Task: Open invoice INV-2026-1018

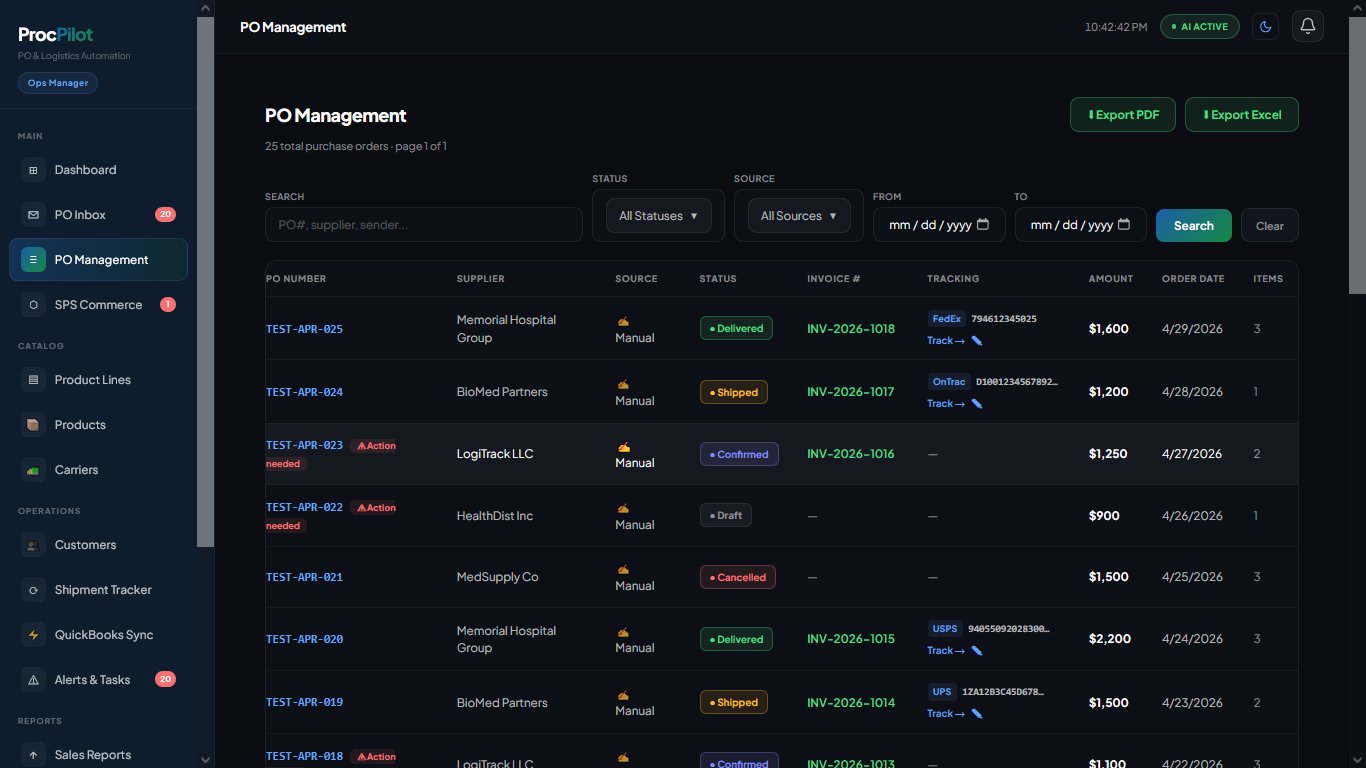Action: pos(851,329)
